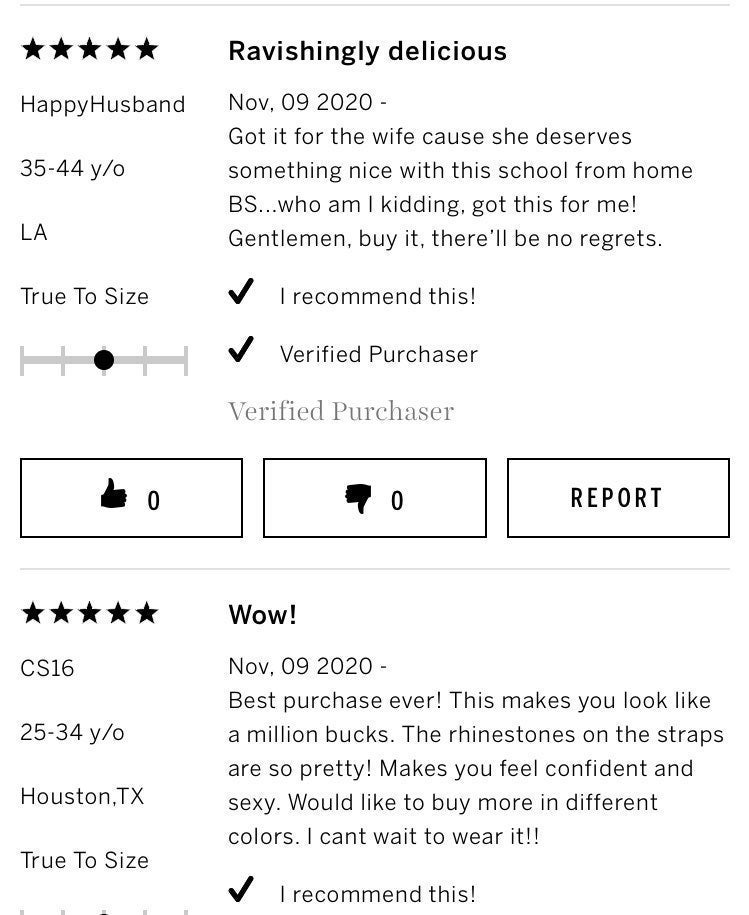
Task: Click the gray Verified Purchaser label
Action: 341,411
